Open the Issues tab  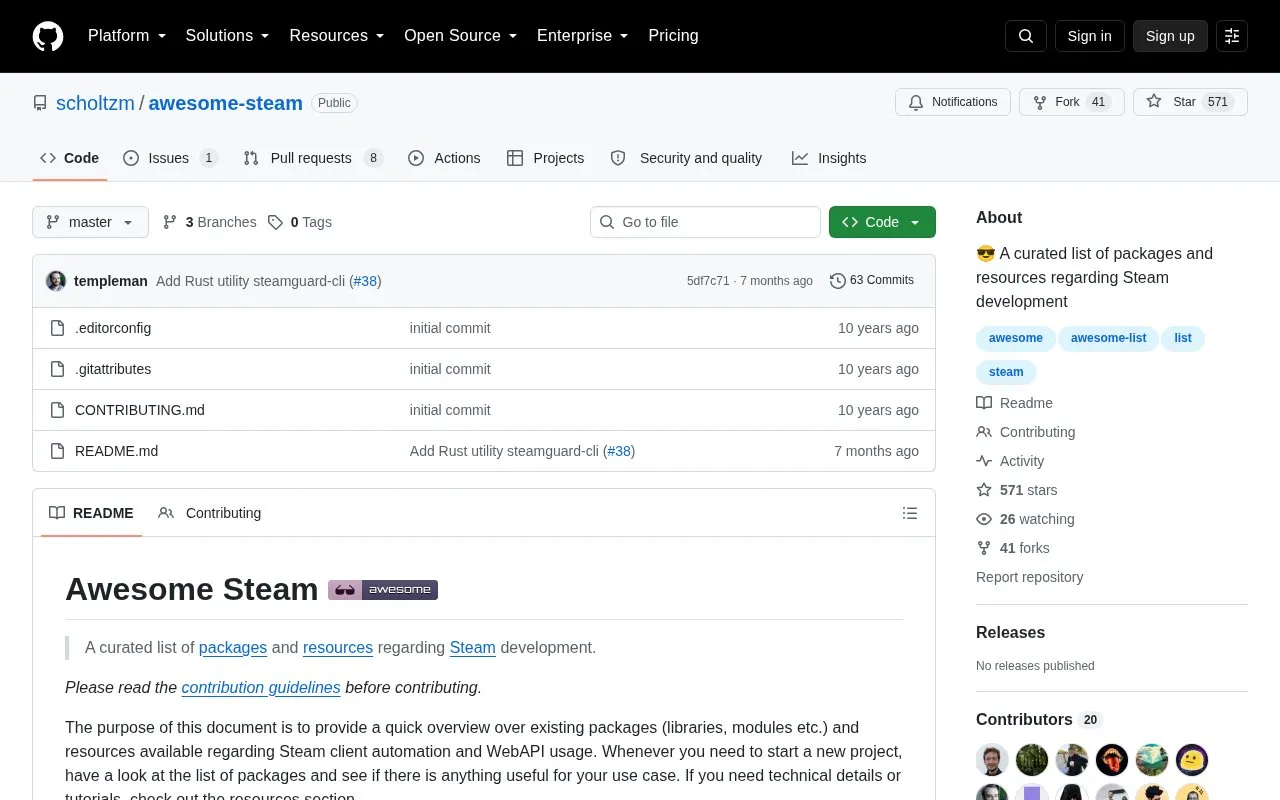(x=170, y=158)
